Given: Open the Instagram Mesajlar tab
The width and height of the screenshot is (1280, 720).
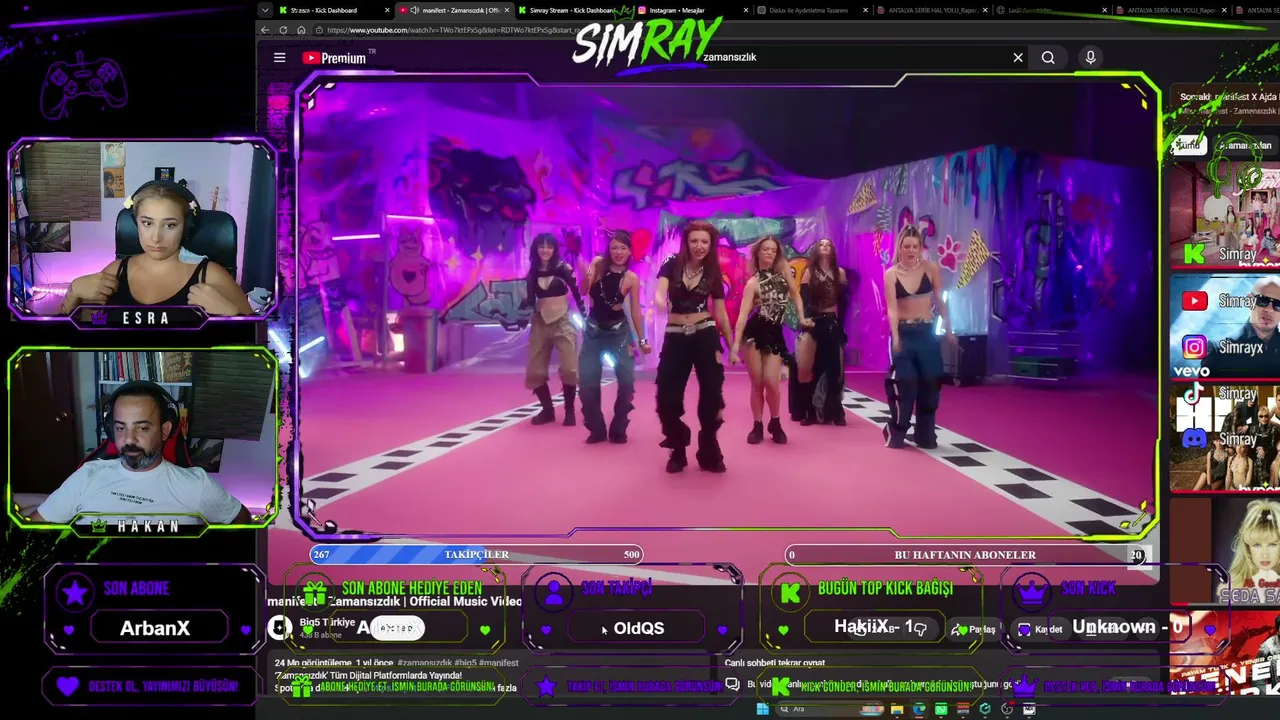Looking at the screenshot, I should (x=690, y=10).
